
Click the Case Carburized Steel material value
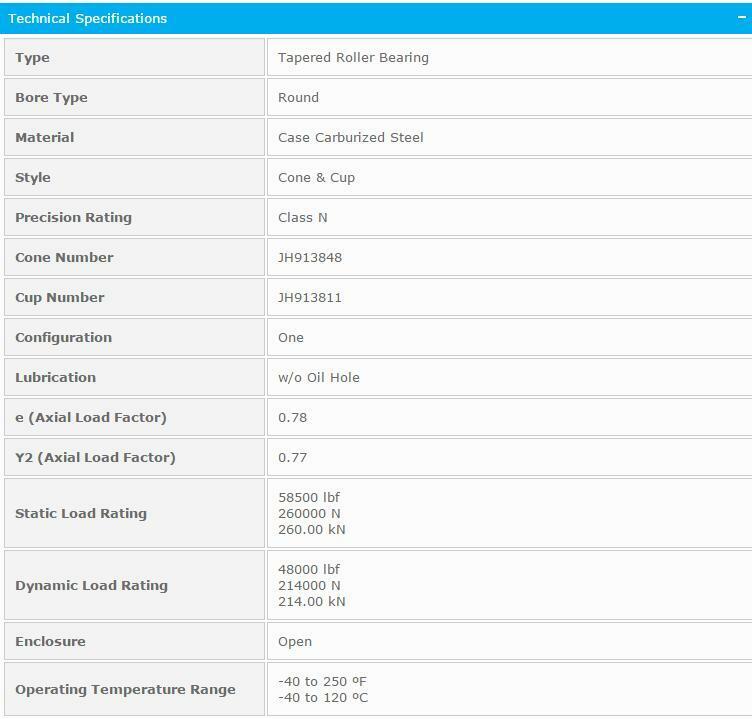tap(350, 138)
